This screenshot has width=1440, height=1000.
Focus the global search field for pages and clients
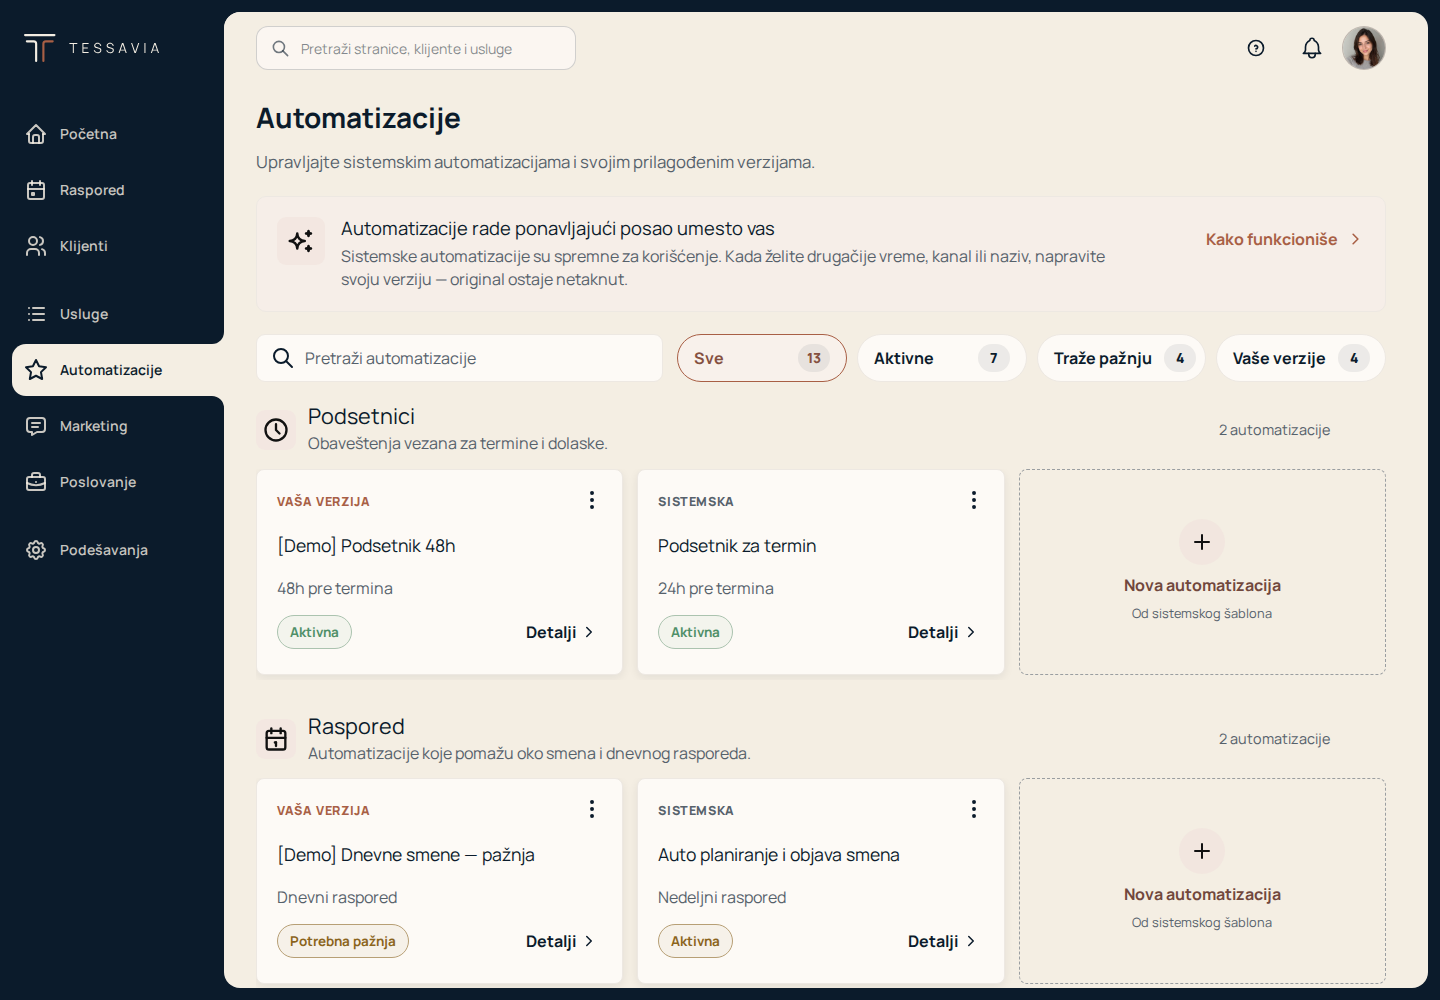416,48
